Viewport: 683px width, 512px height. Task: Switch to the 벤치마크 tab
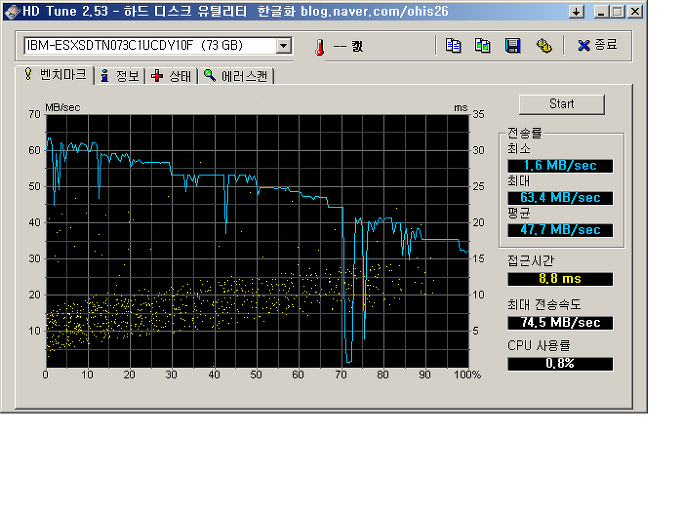(55, 75)
